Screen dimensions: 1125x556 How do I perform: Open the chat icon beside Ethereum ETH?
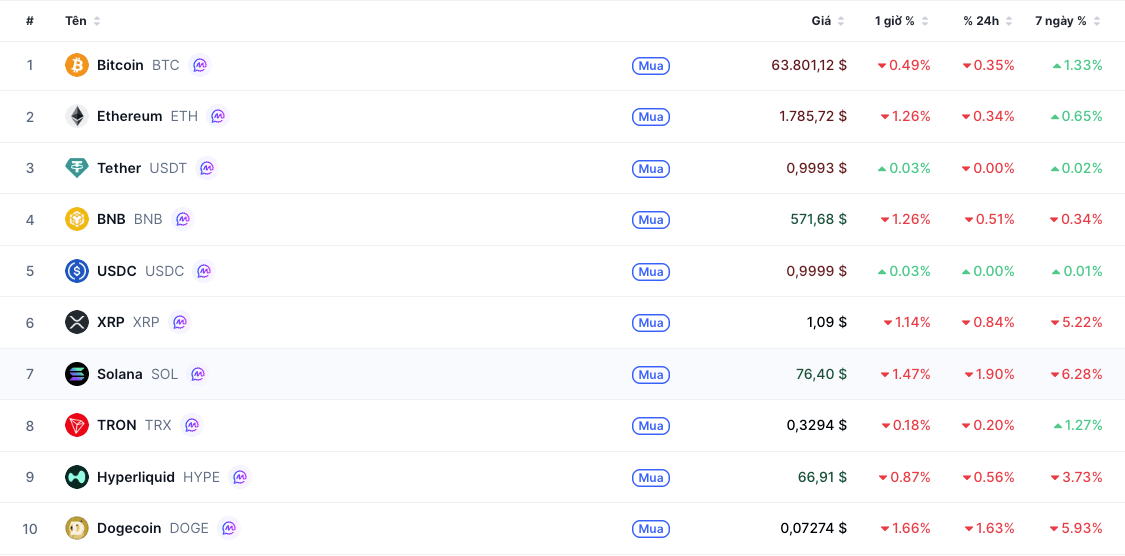pos(217,116)
